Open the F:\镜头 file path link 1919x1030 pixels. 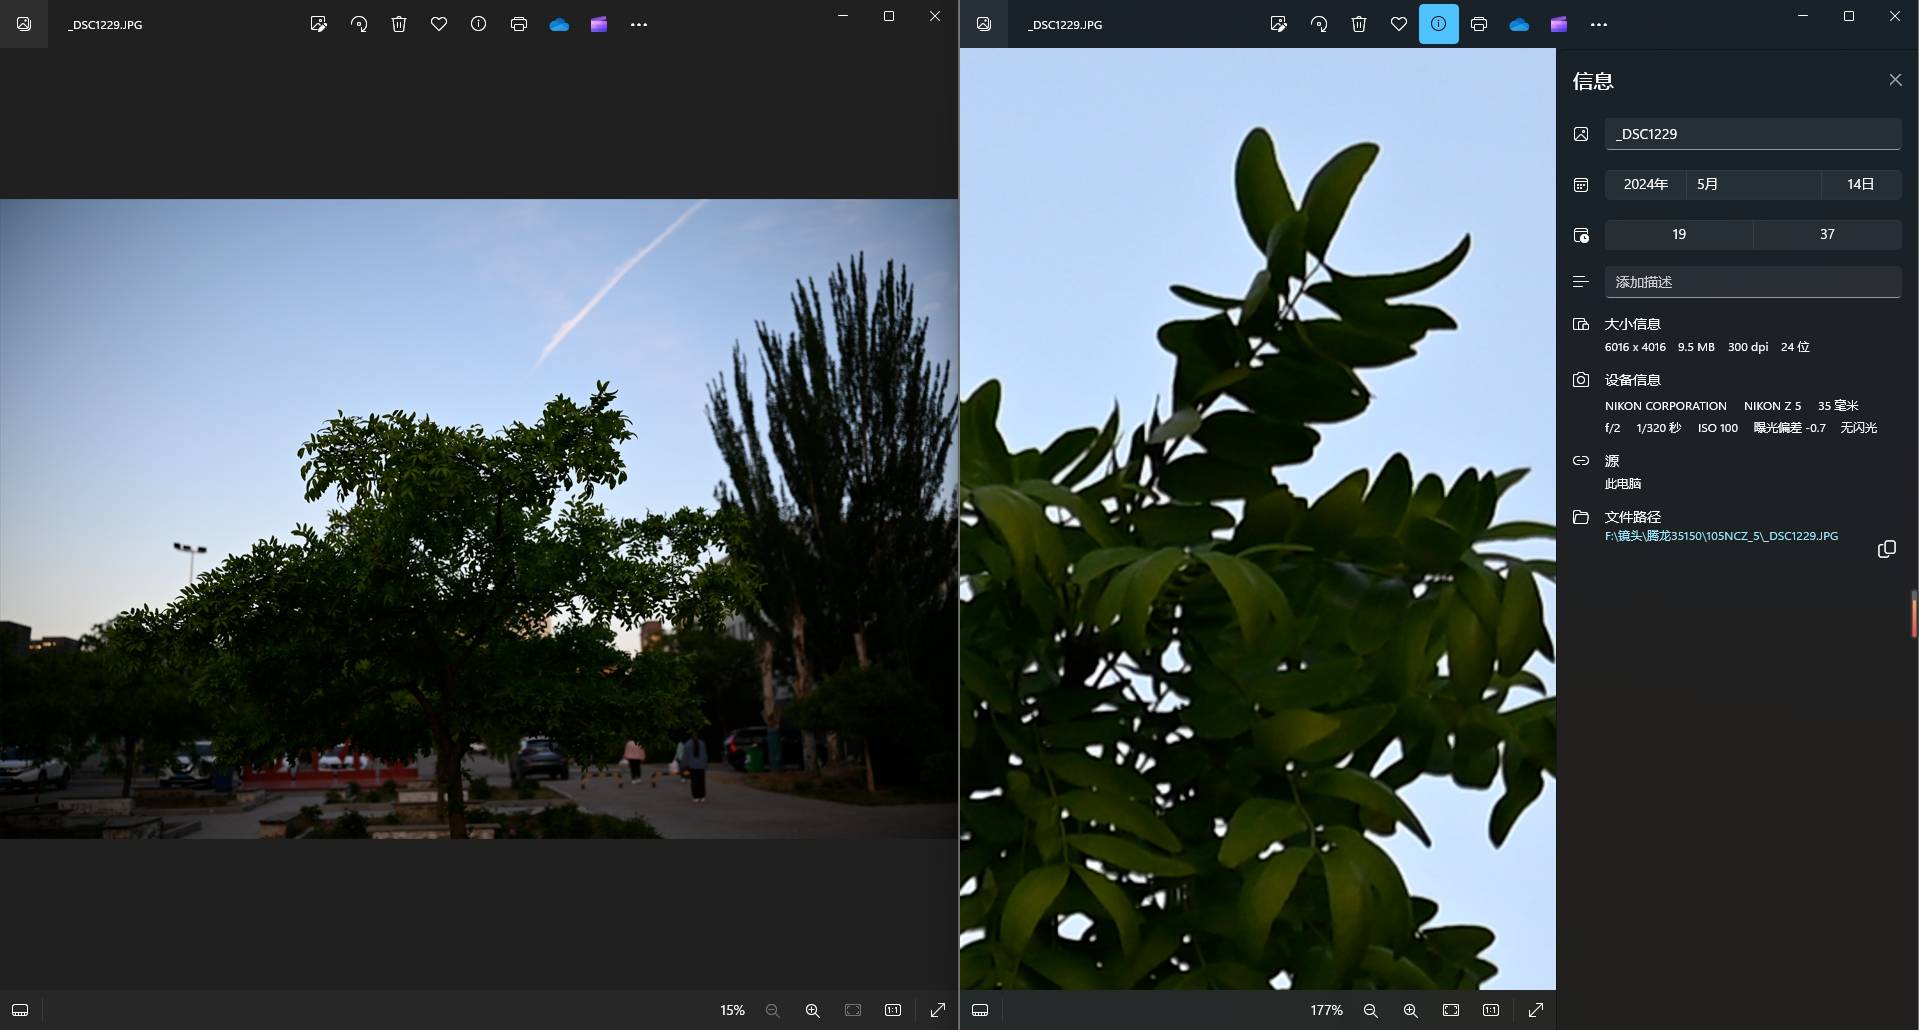(1721, 536)
